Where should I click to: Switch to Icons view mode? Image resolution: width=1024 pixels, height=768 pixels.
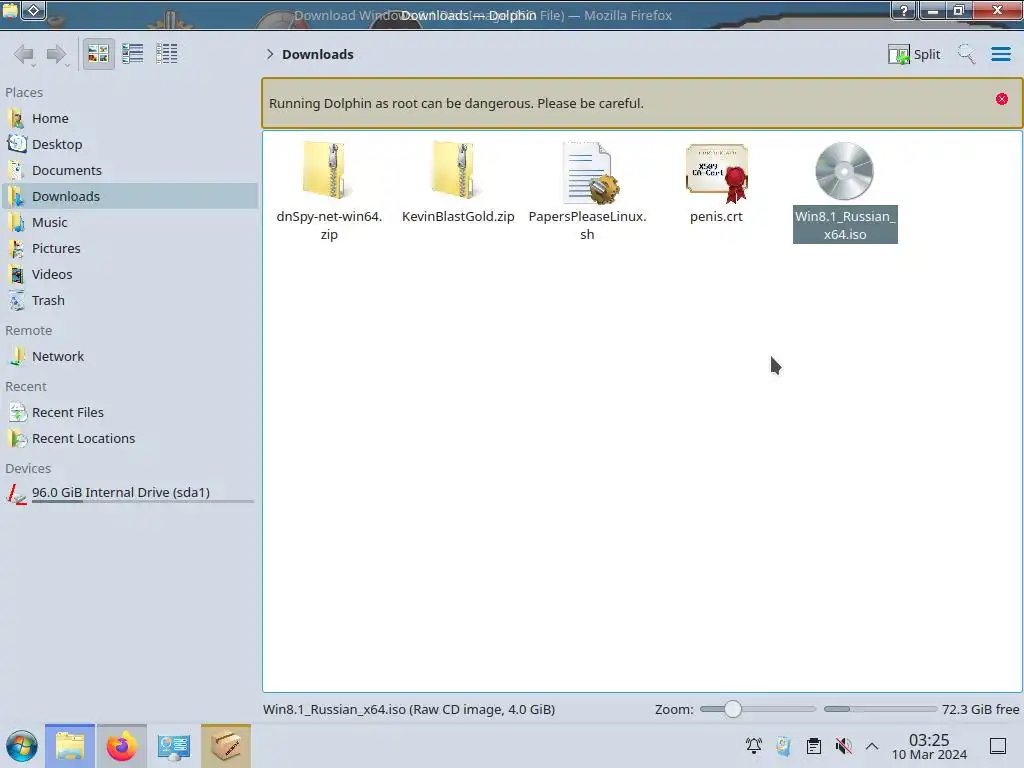[98, 54]
